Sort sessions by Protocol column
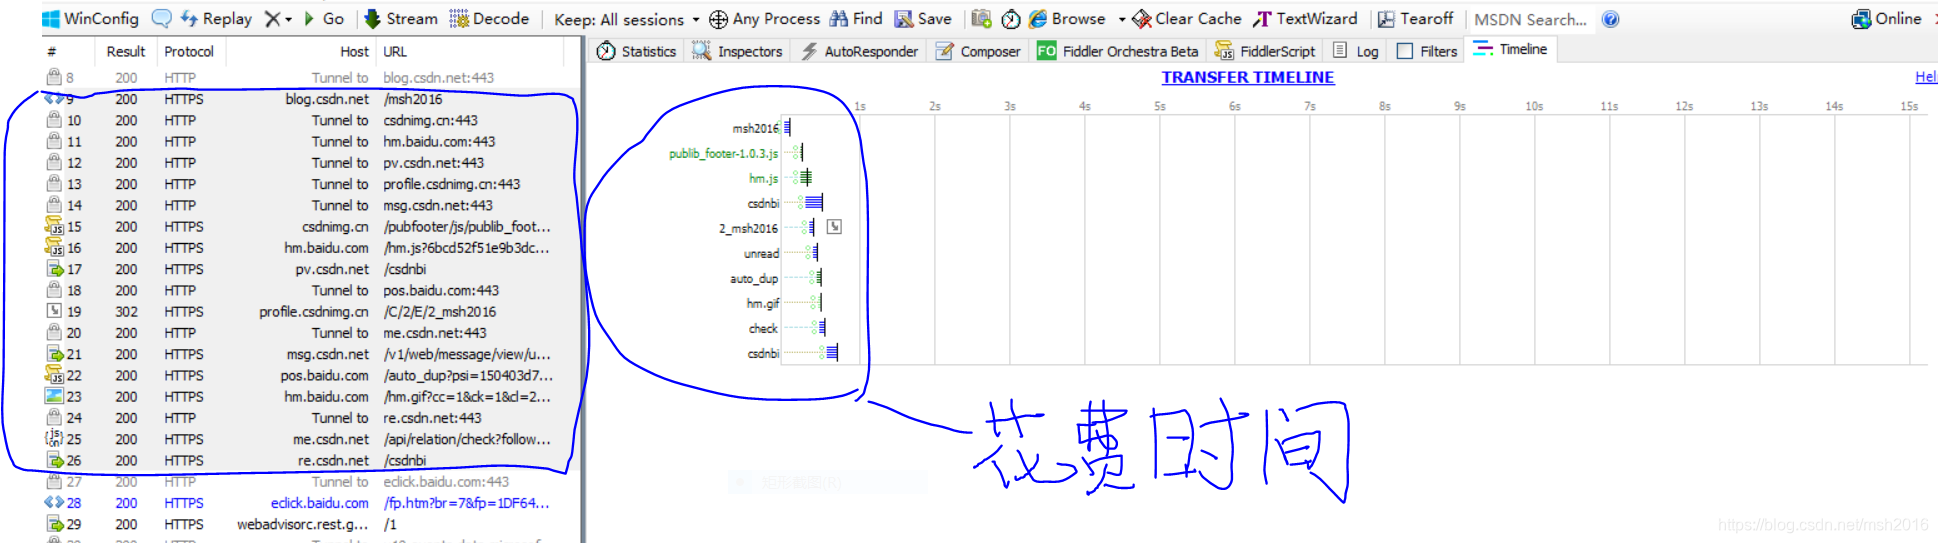Image resolution: width=1938 pixels, height=543 pixels. 189,51
